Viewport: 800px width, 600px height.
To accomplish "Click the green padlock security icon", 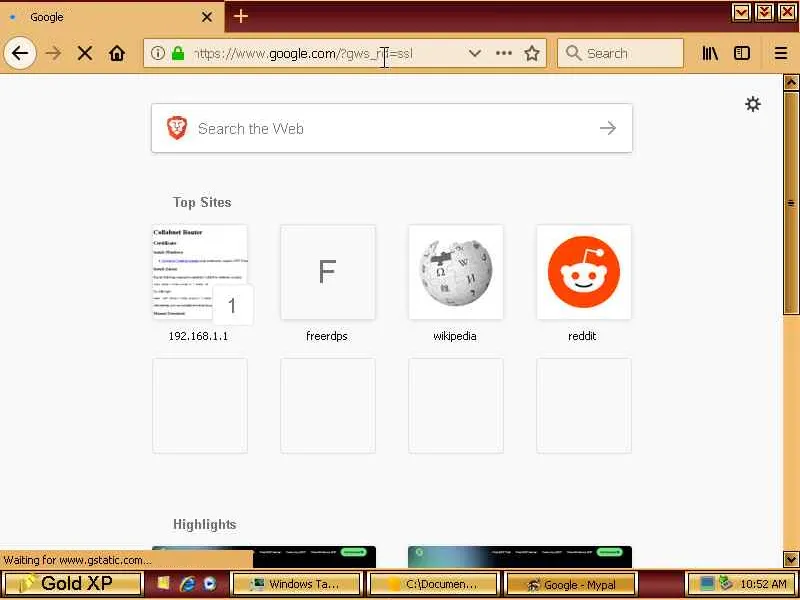I will [178, 53].
